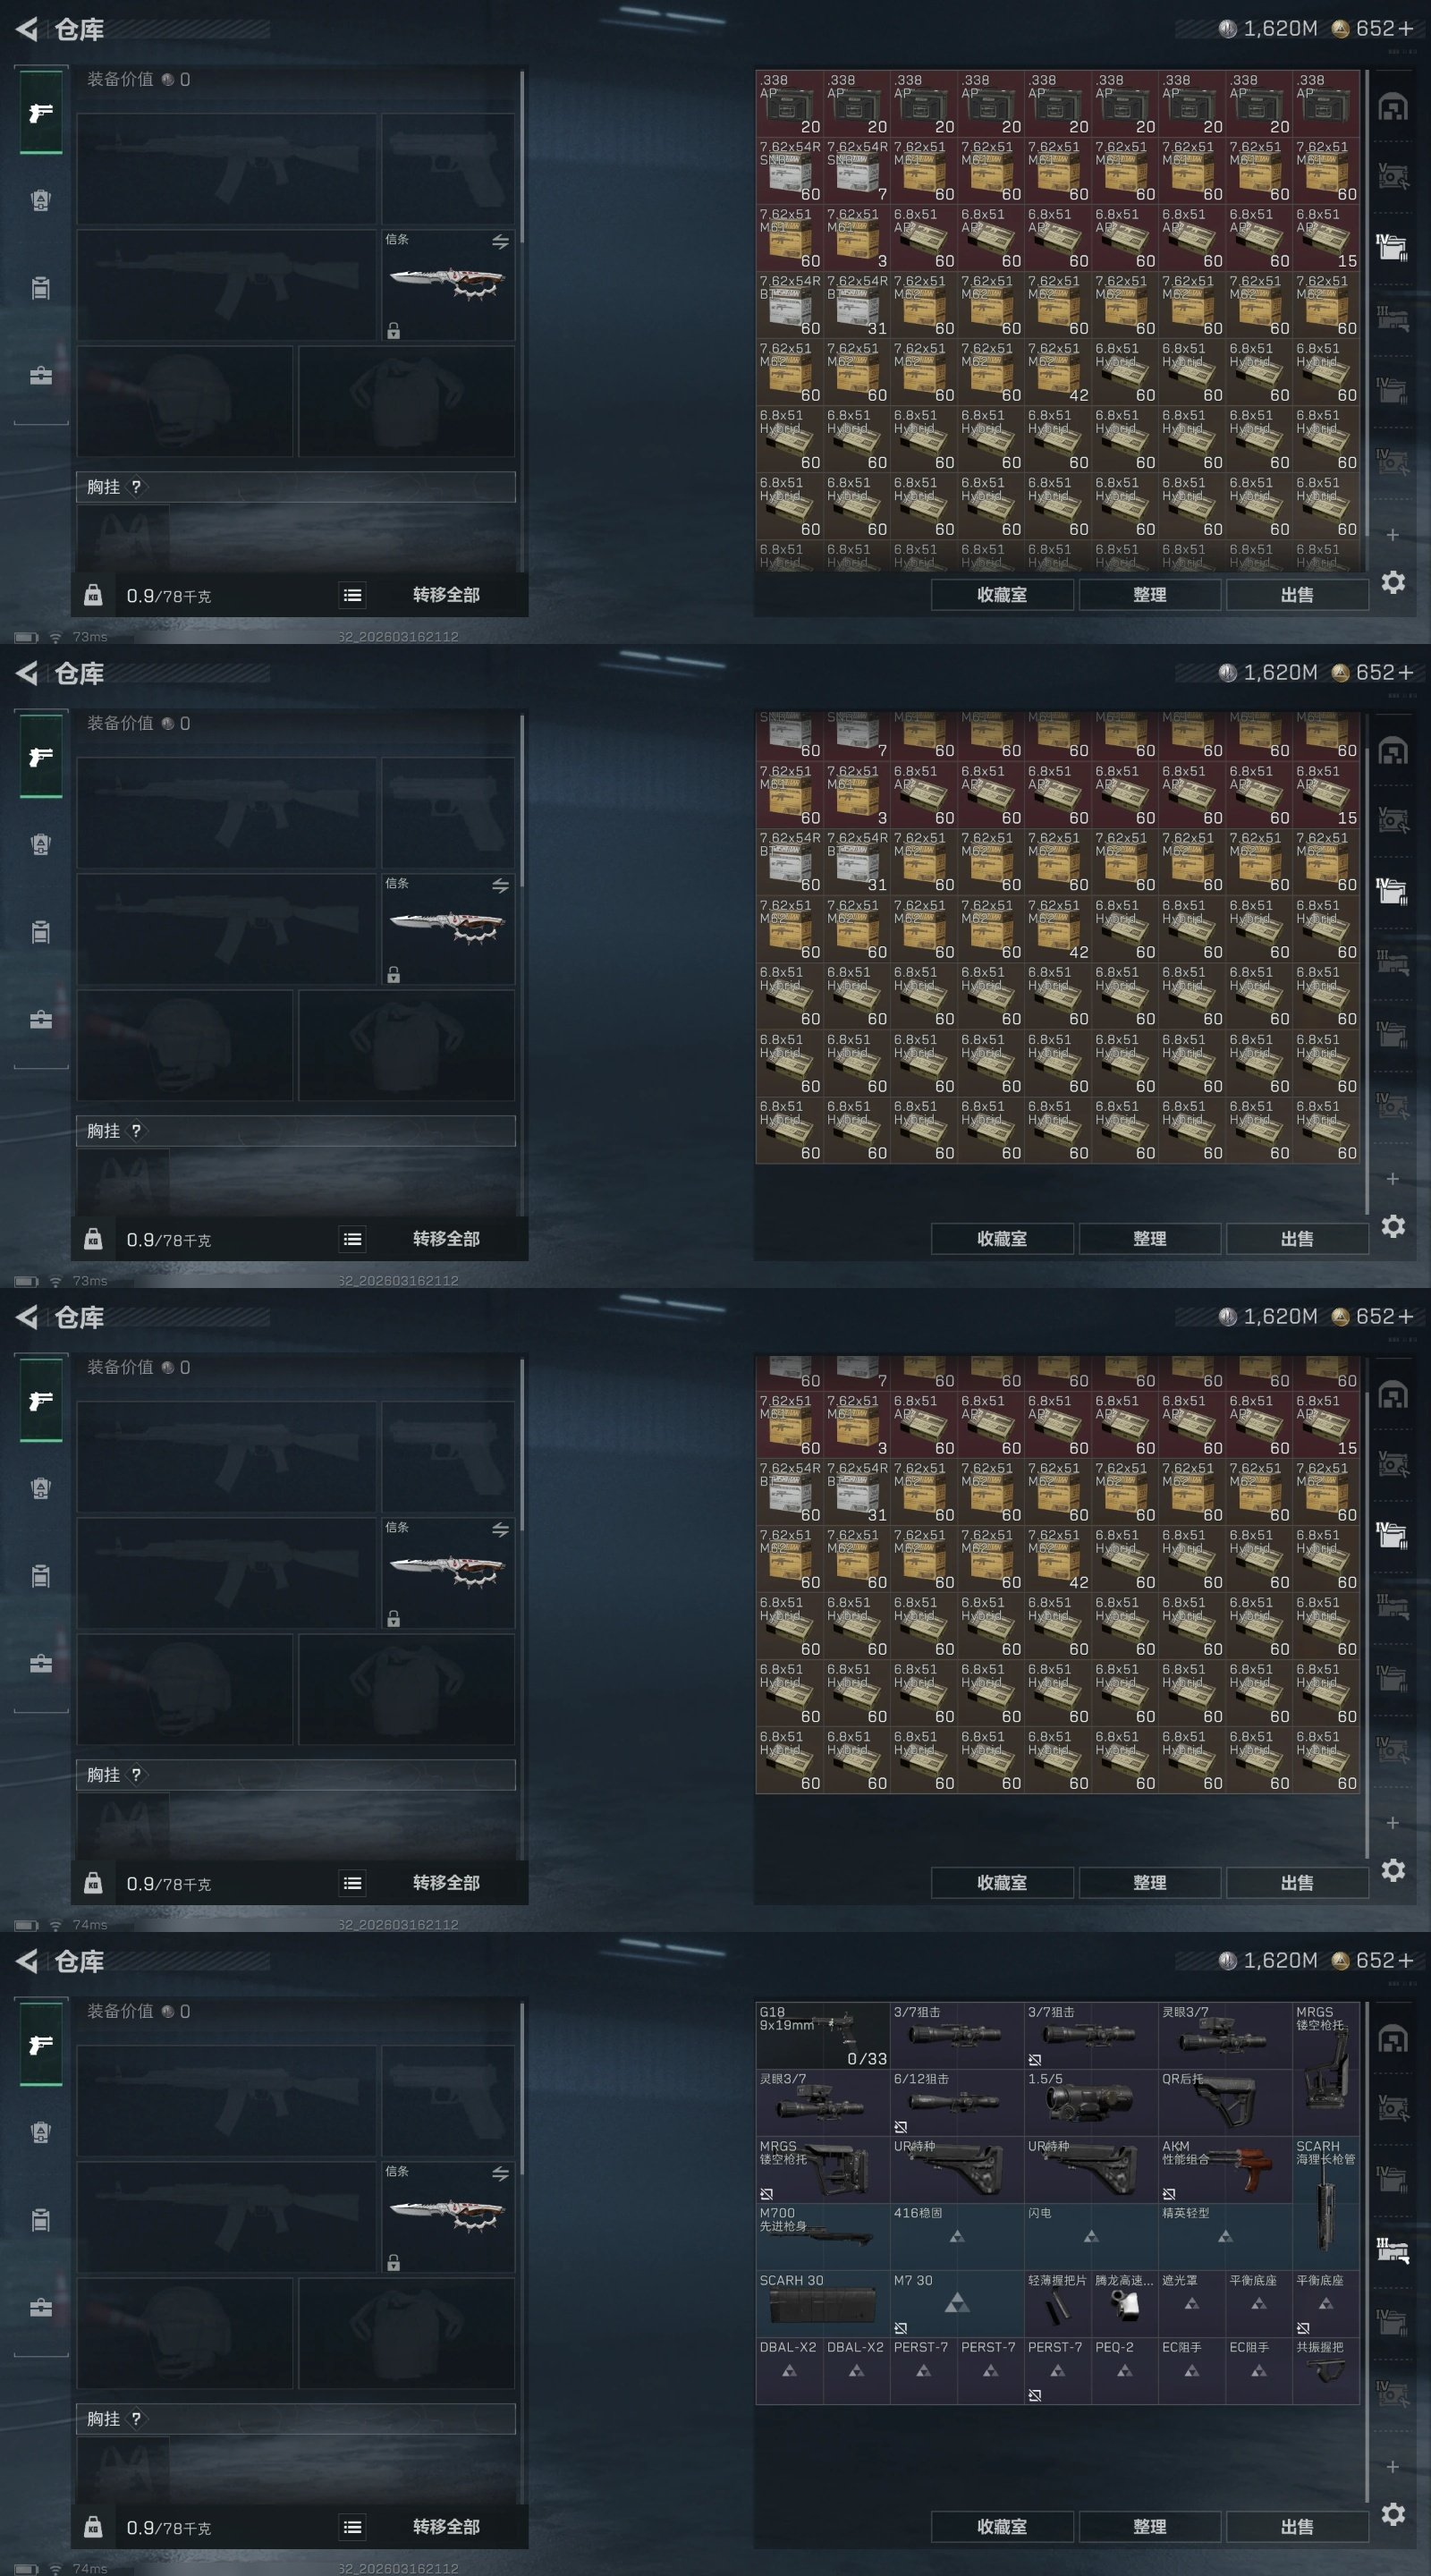Add storage page with plus icon beside attachments grid
Image resolution: width=1431 pixels, height=2576 pixels.
coord(1392,2466)
